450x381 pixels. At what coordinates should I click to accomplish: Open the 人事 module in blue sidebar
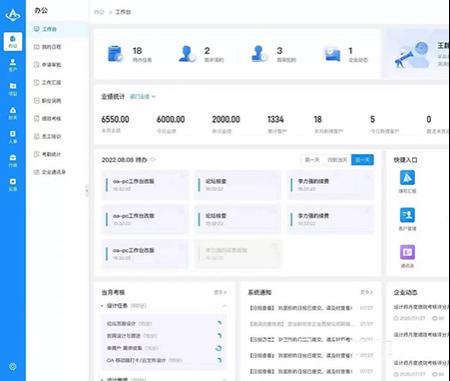(13, 137)
